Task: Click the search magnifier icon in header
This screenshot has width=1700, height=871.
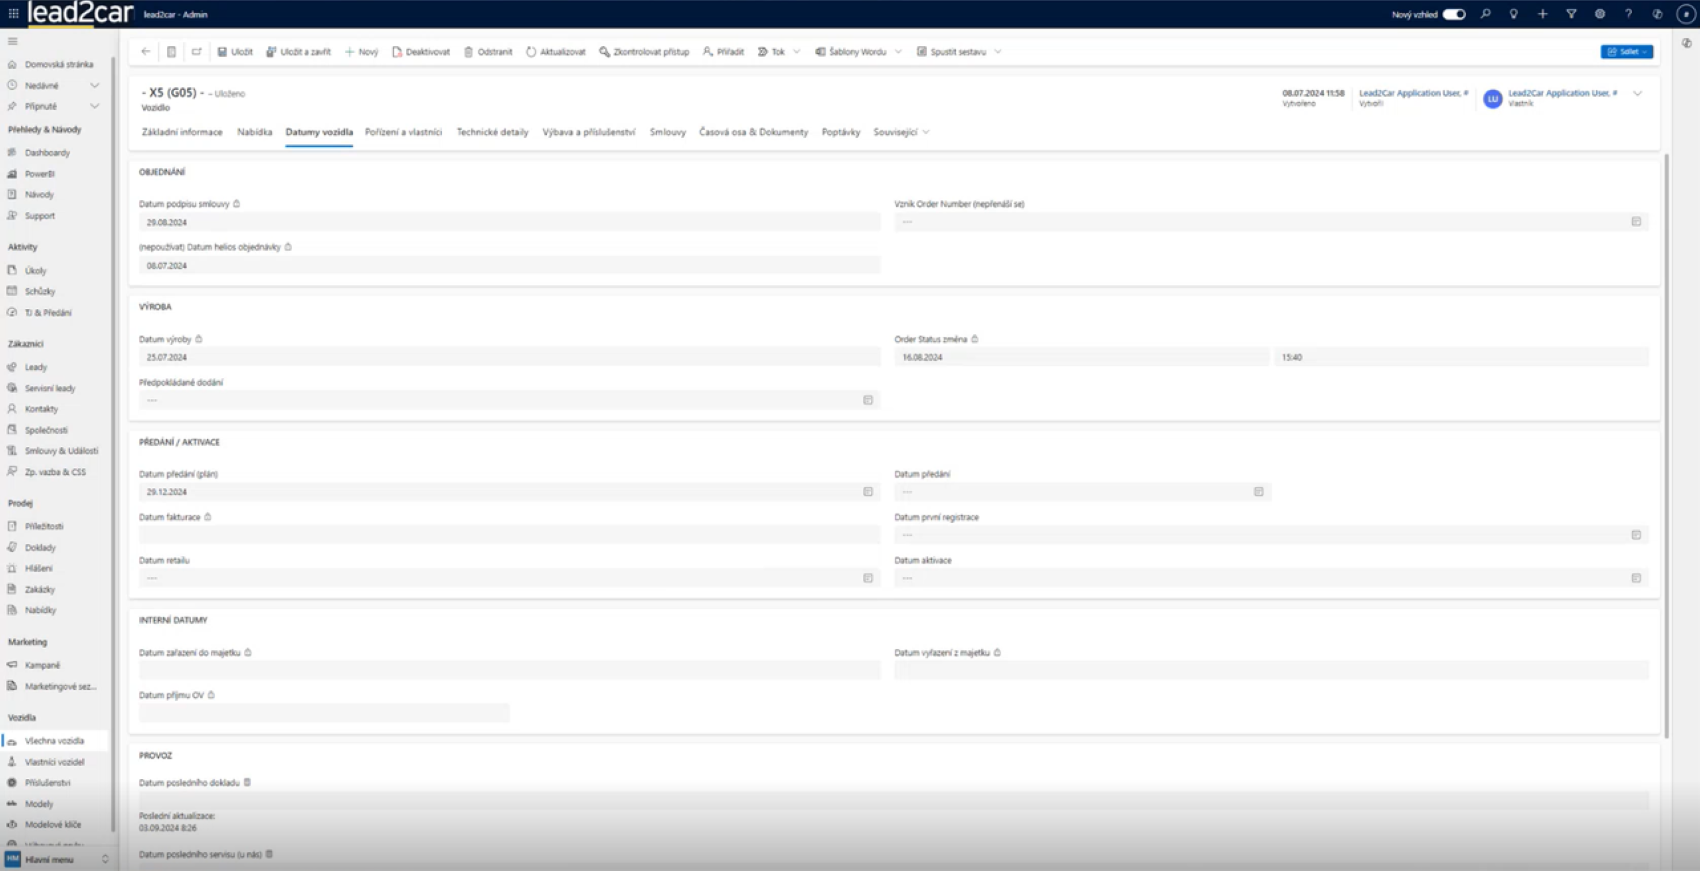Action: coord(1486,14)
